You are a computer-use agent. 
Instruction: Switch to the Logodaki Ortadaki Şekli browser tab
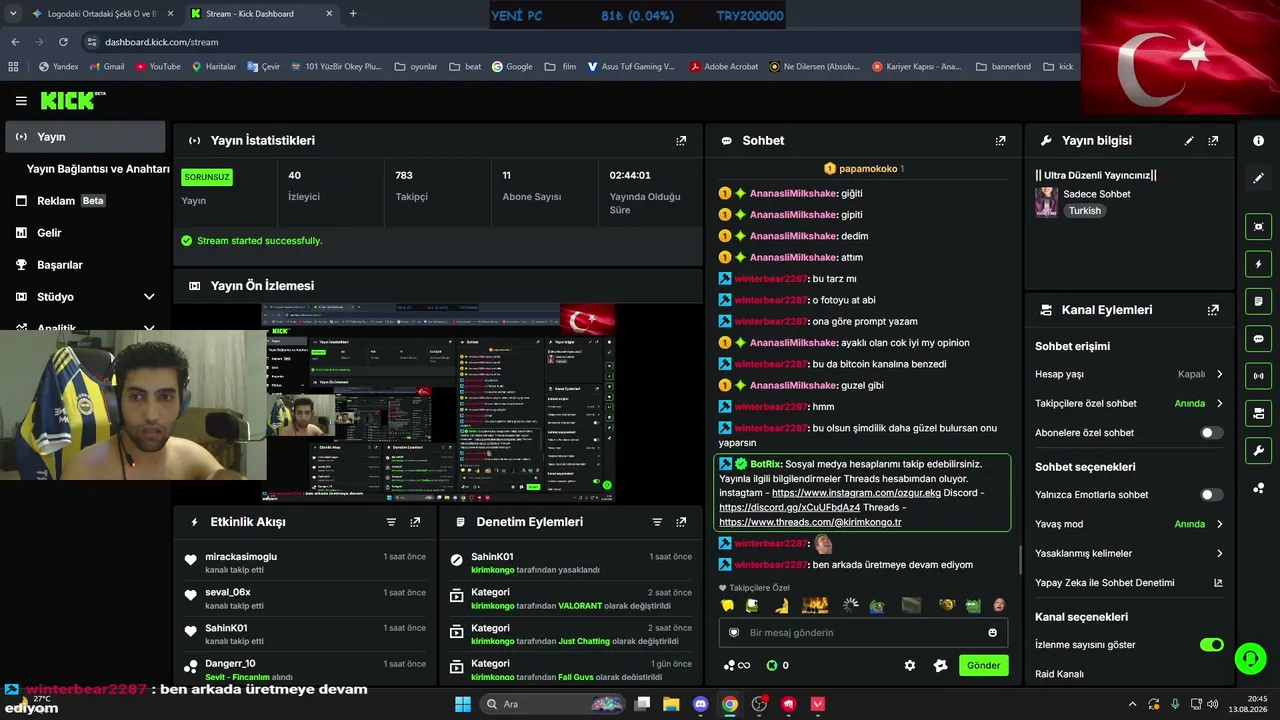click(101, 14)
